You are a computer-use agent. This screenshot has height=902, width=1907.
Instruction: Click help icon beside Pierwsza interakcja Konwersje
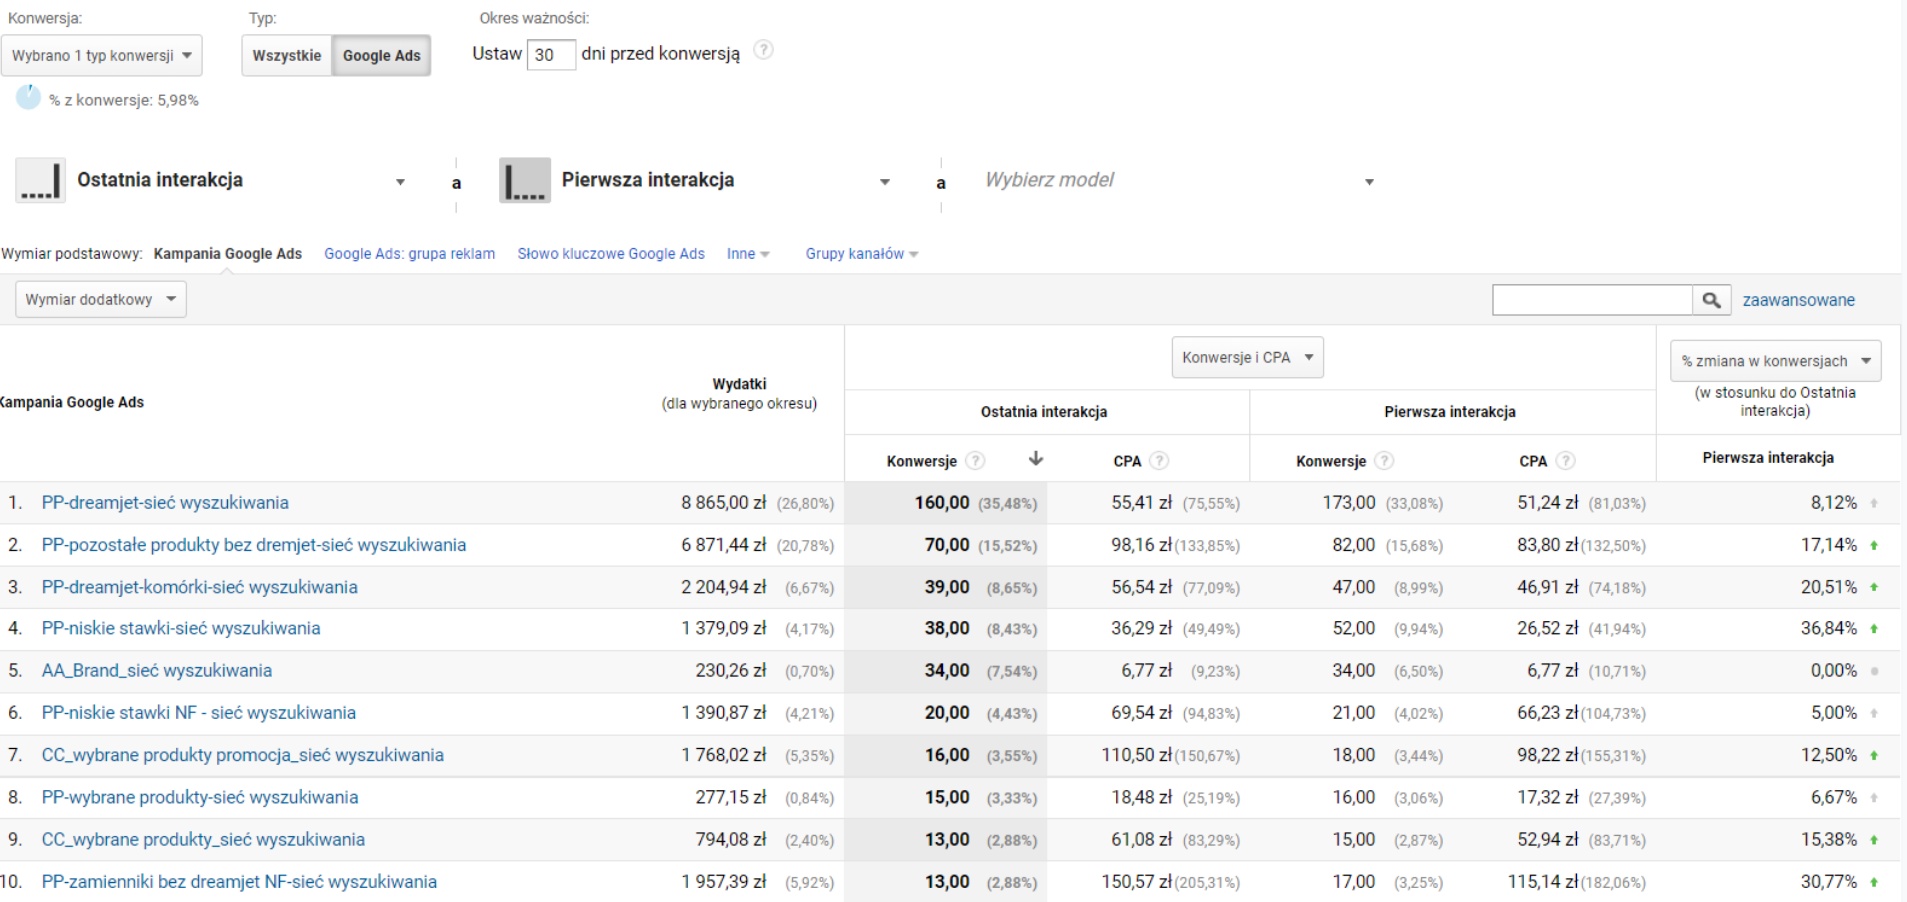pyautogui.click(x=1384, y=461)
